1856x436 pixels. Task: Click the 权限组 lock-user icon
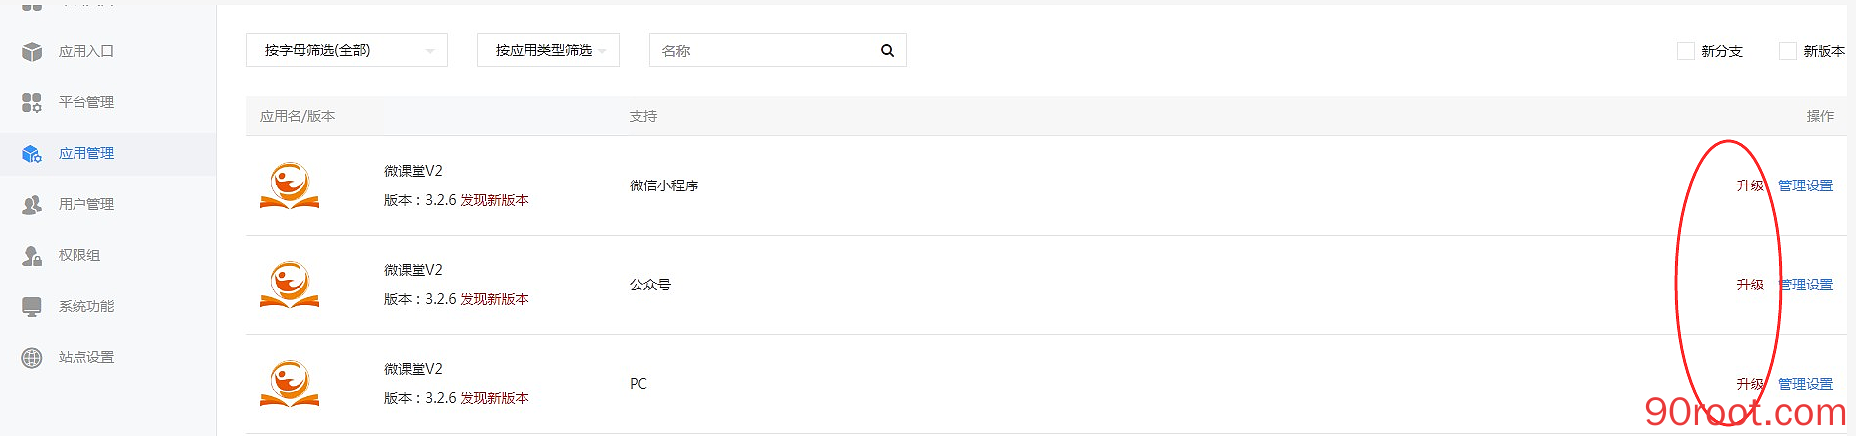(x=32, y=255)
